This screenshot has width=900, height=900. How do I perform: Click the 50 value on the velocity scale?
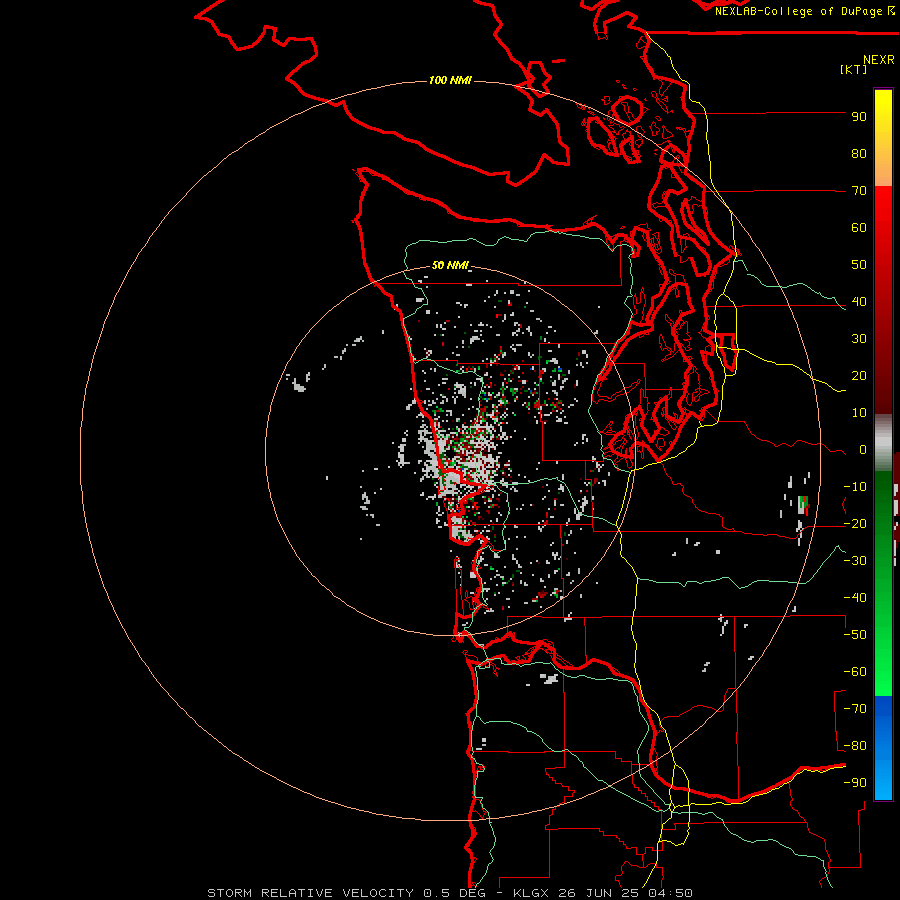tap(859, 265)
